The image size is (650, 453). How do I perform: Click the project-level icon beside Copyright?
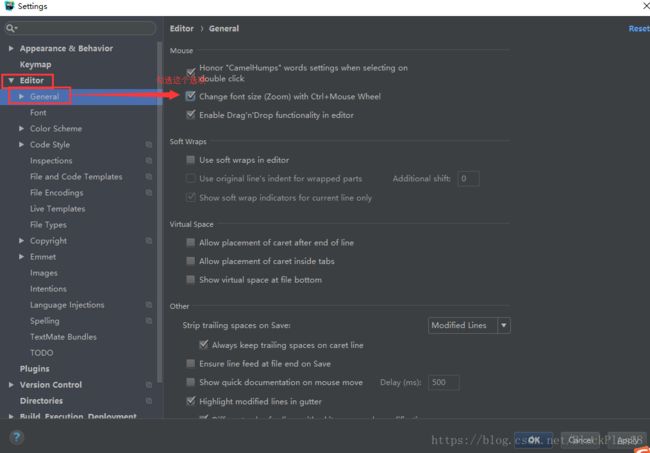coord(149,241)
